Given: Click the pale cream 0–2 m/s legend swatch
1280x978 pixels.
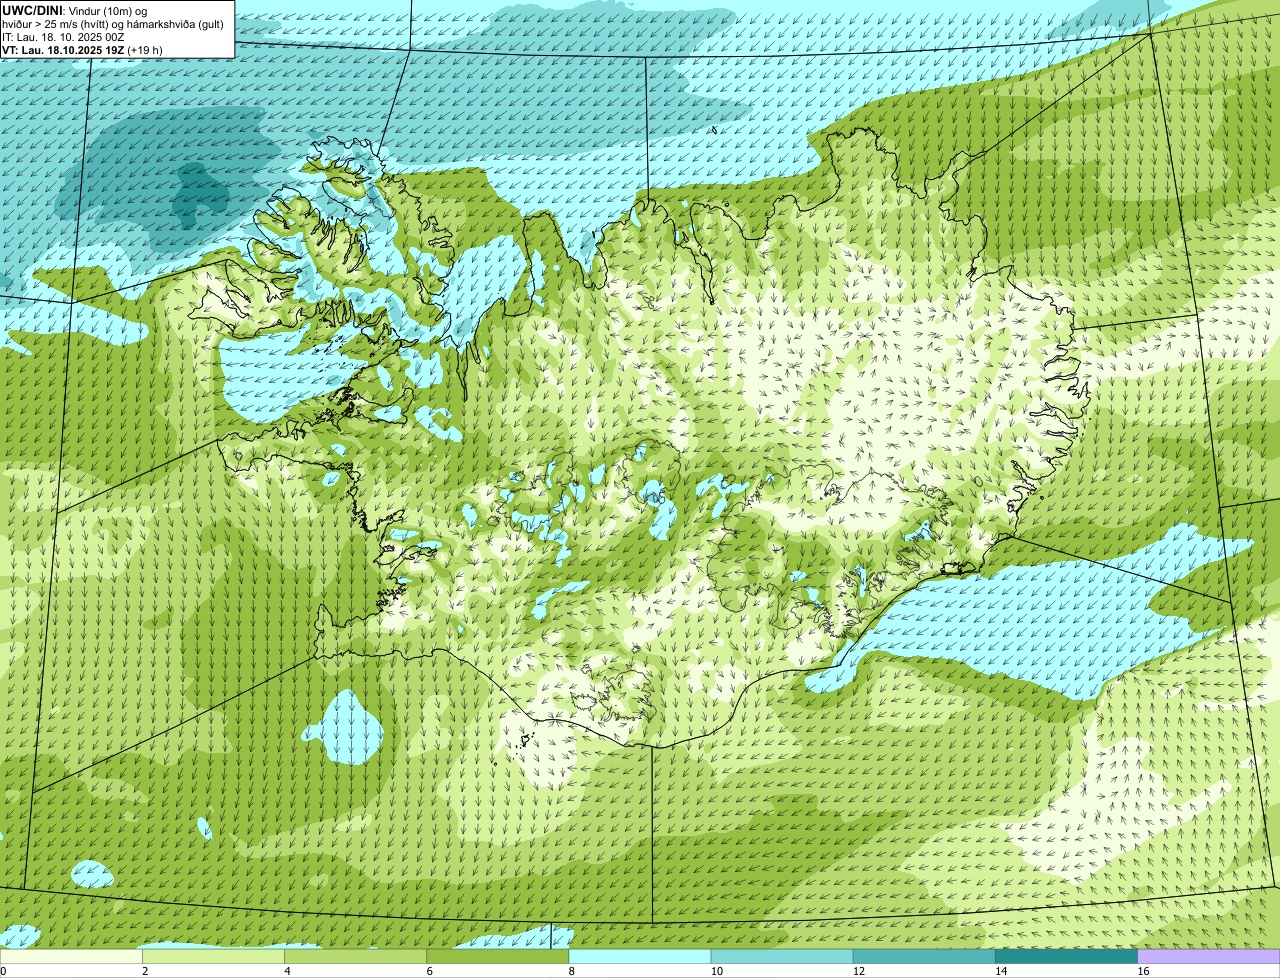Looking at the screenshot, I should point(71,956).
